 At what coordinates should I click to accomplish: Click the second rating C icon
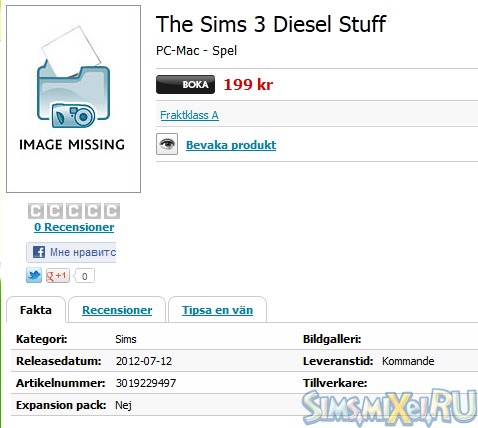(55, 211)
